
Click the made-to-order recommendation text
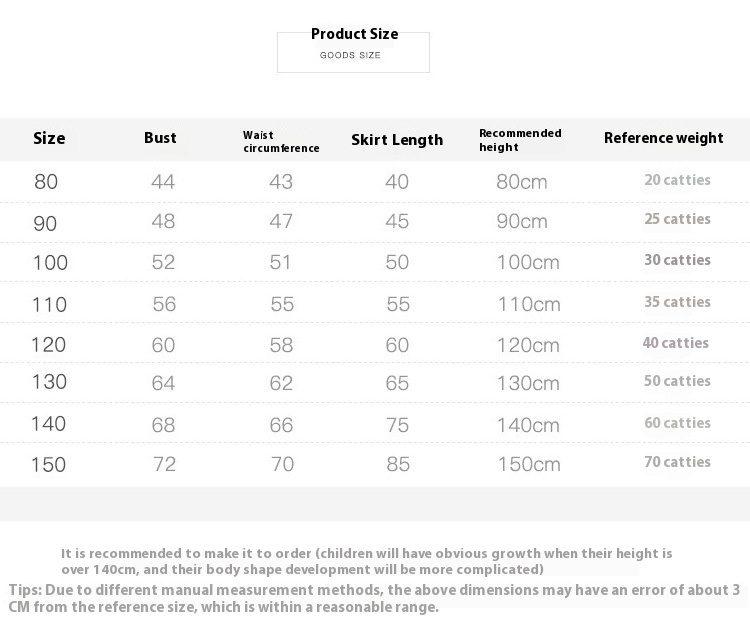point(366,561)
